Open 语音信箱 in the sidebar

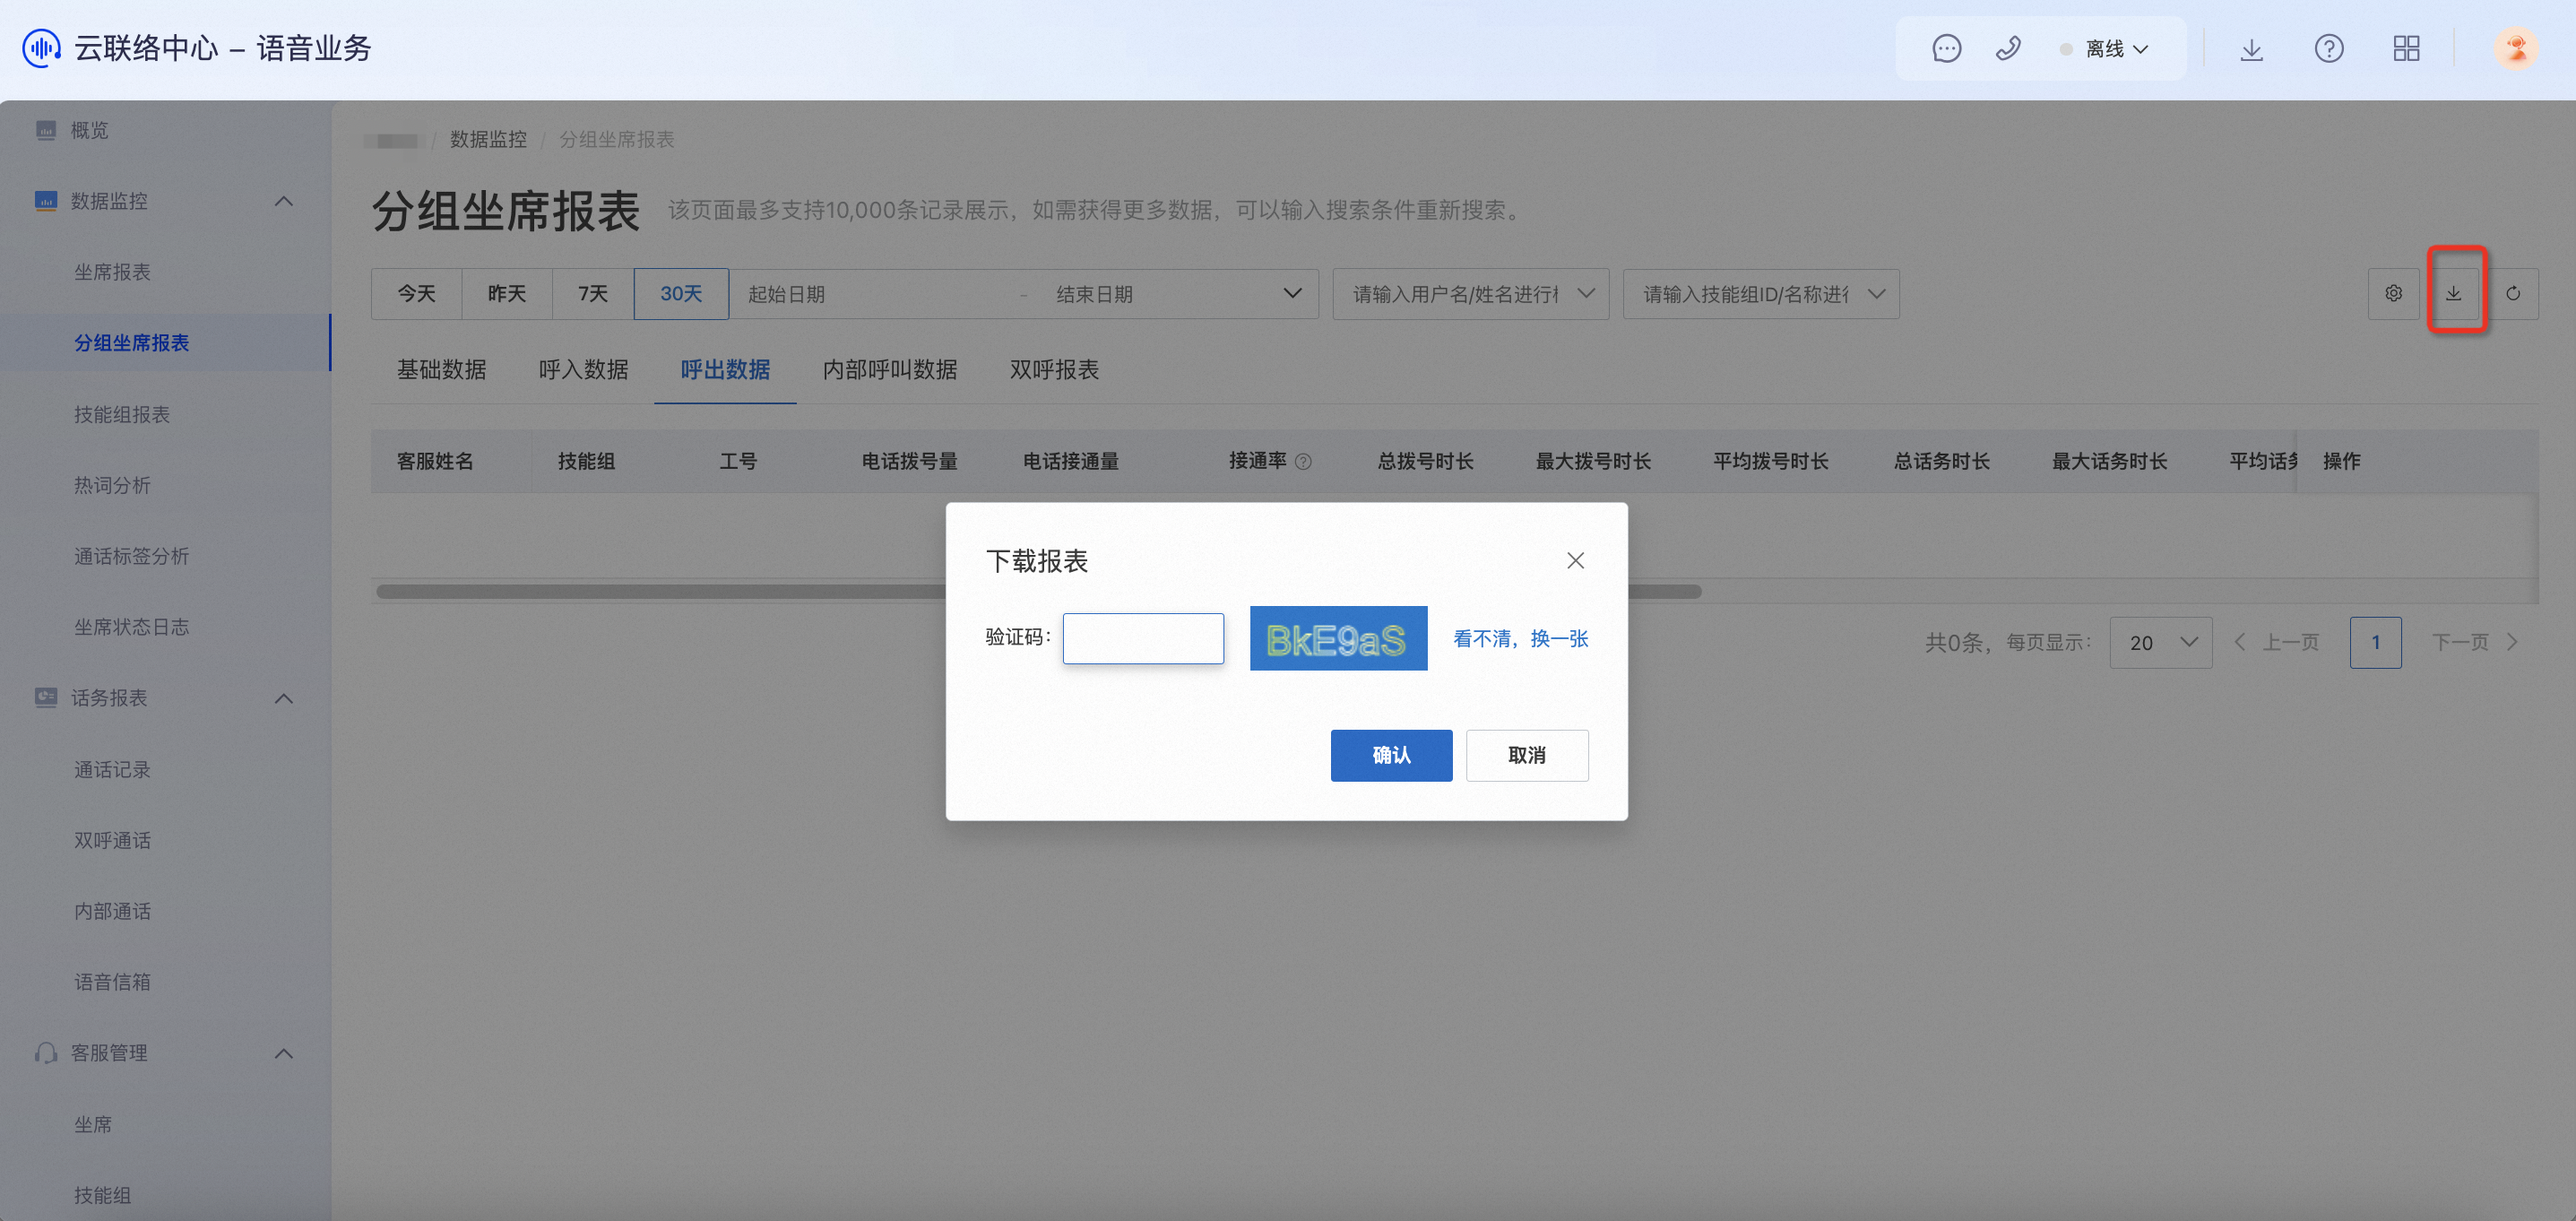[112, 982]
